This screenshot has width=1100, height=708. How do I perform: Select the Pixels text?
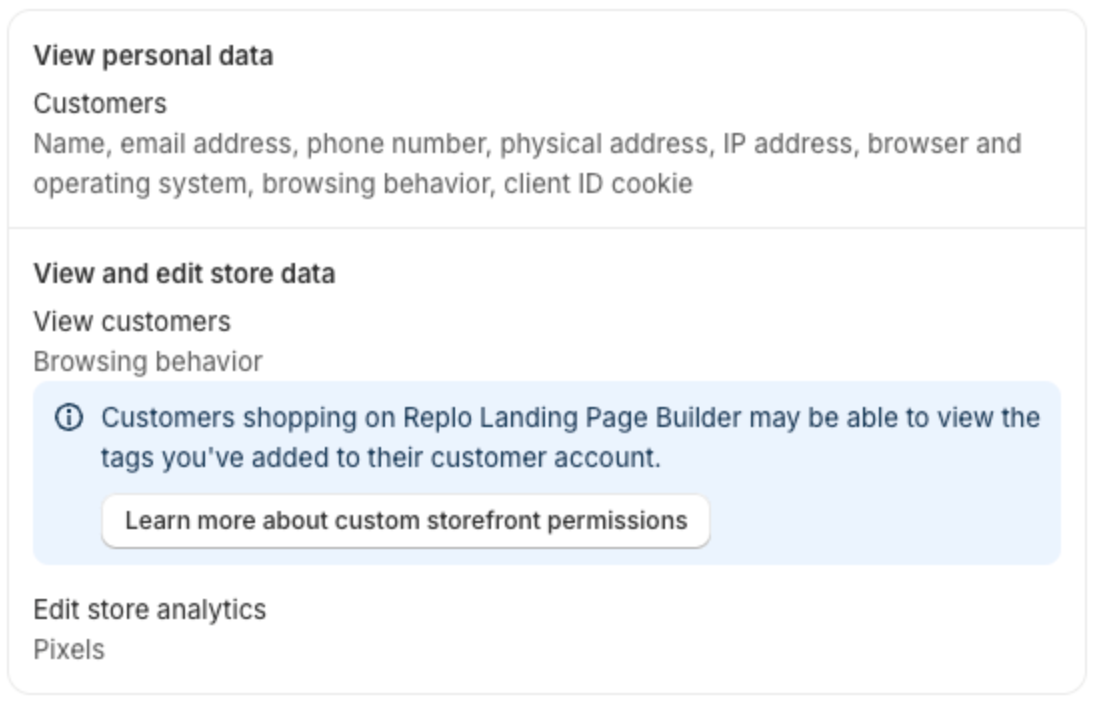tap(69, 650)
